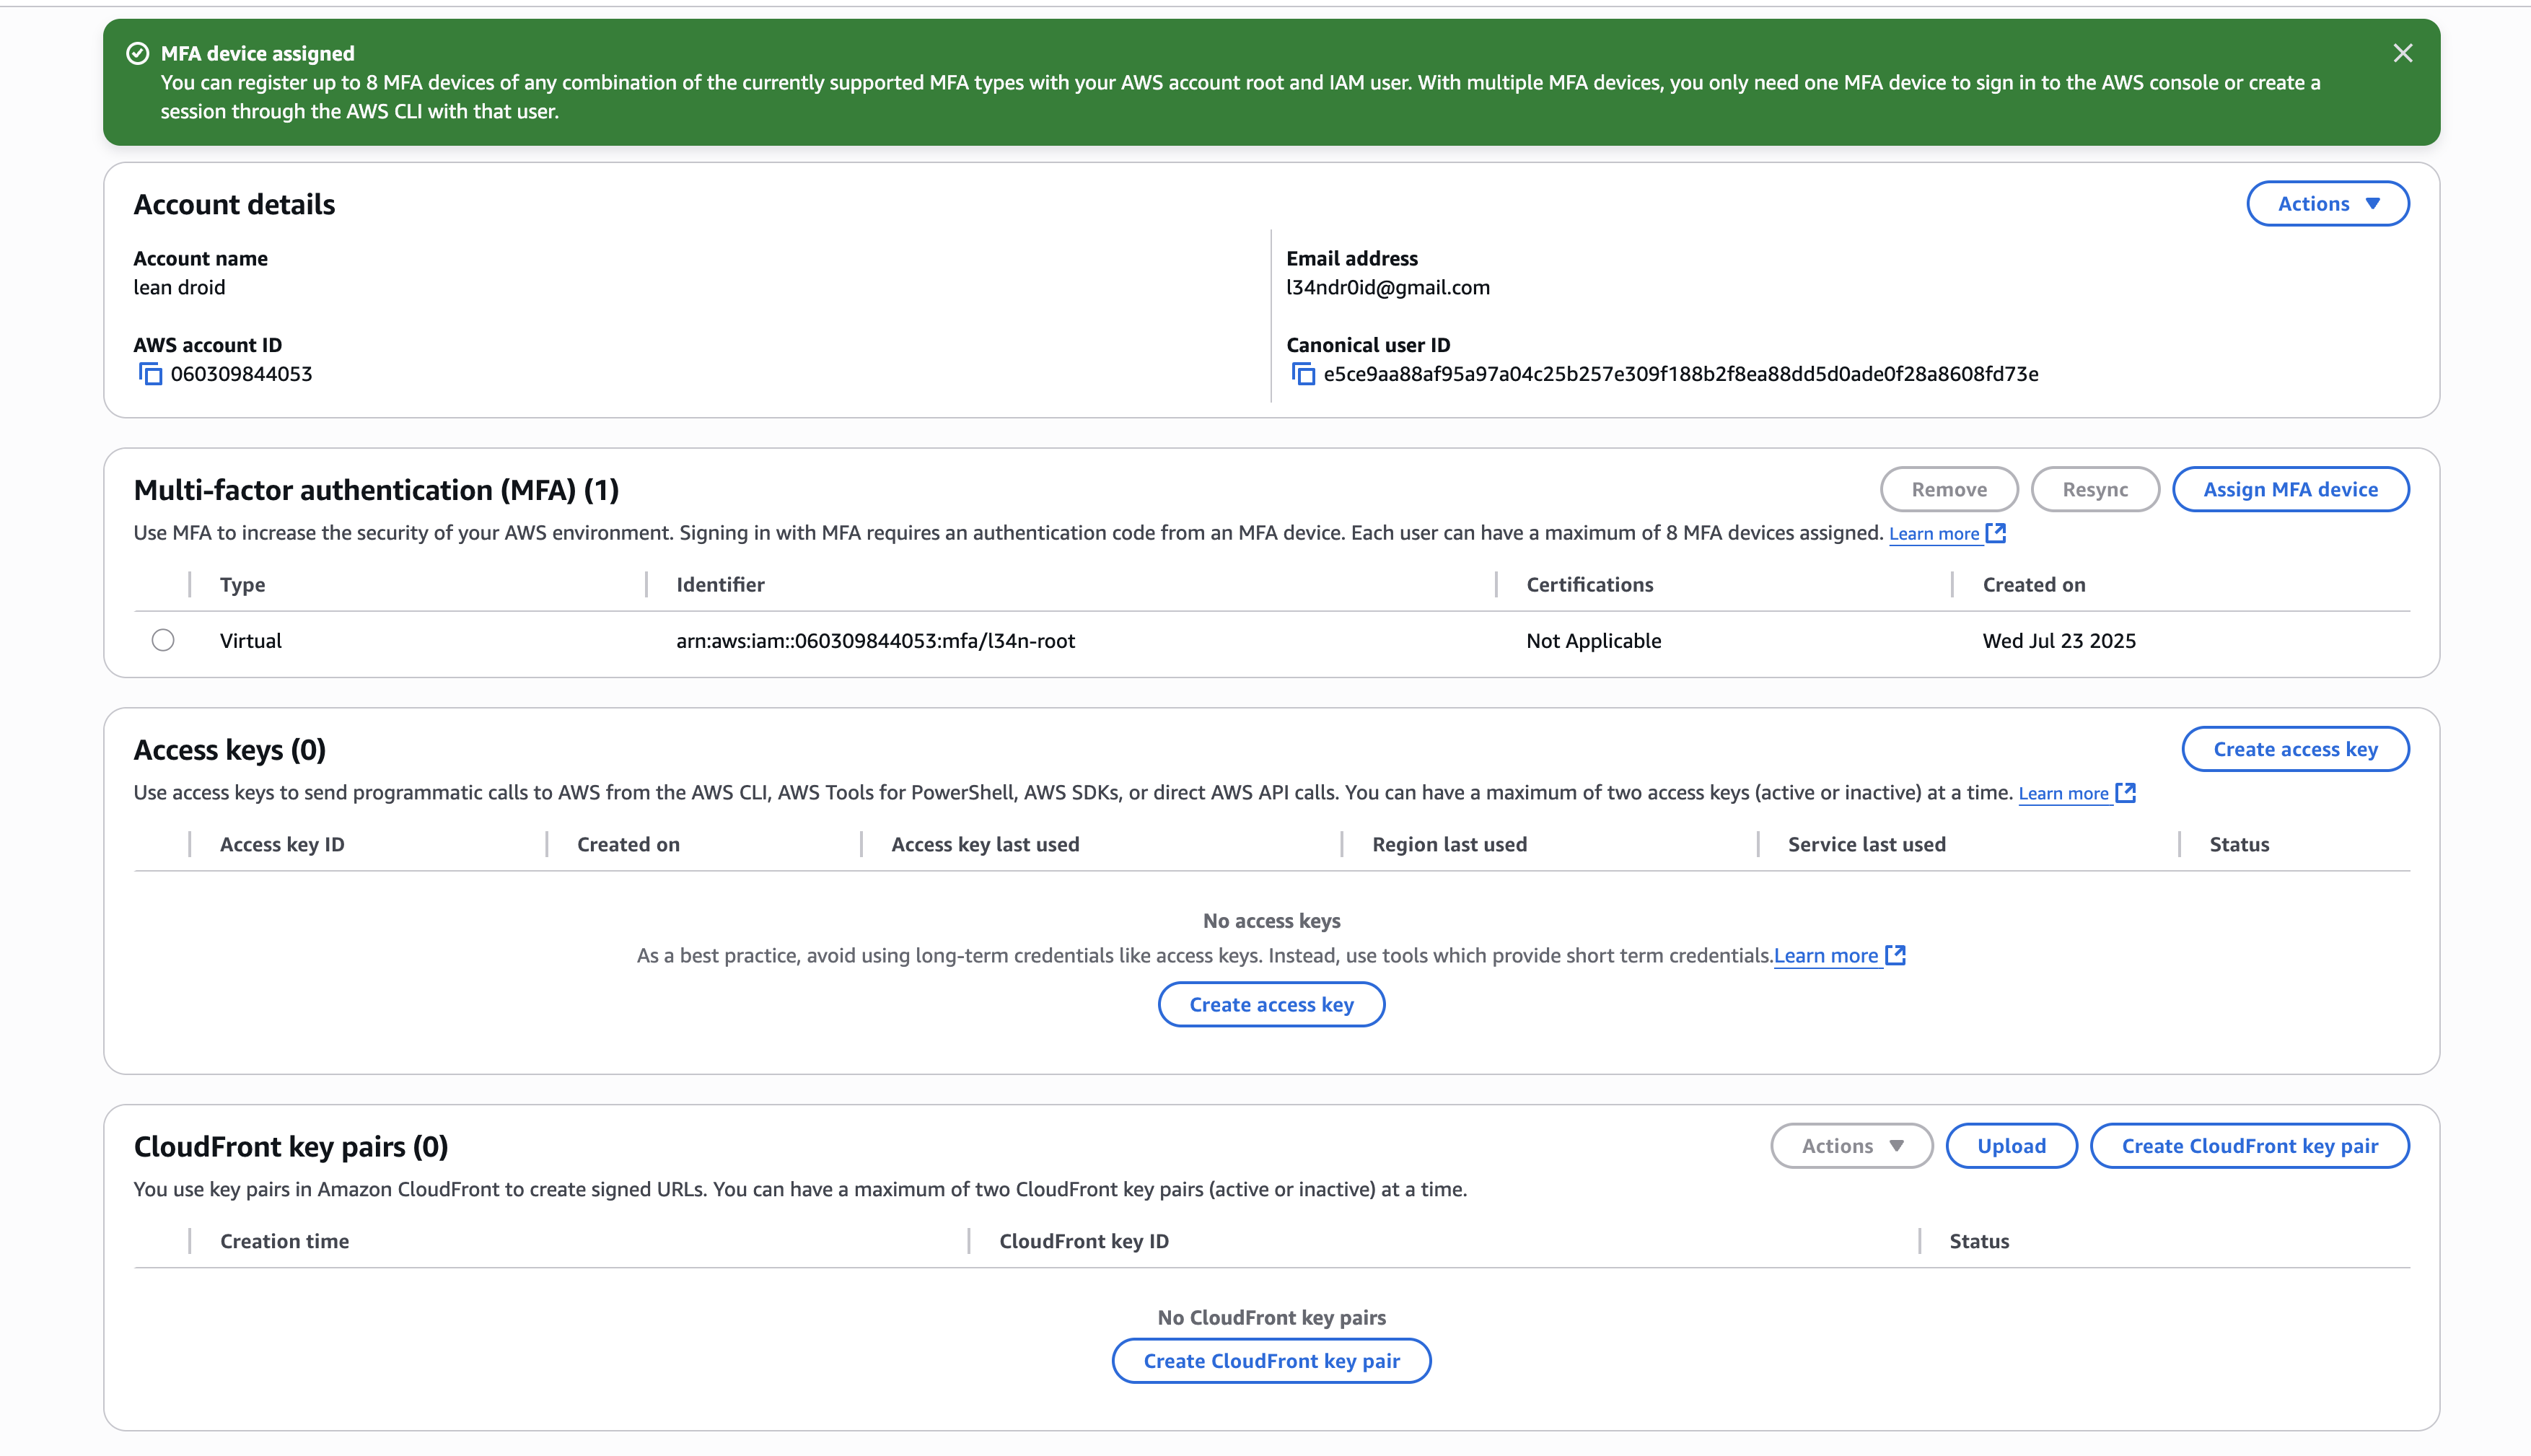Click Create access key under No access keys
The width and height of the screenshot is (2531, 1456).
[x=1271, y=1004]
